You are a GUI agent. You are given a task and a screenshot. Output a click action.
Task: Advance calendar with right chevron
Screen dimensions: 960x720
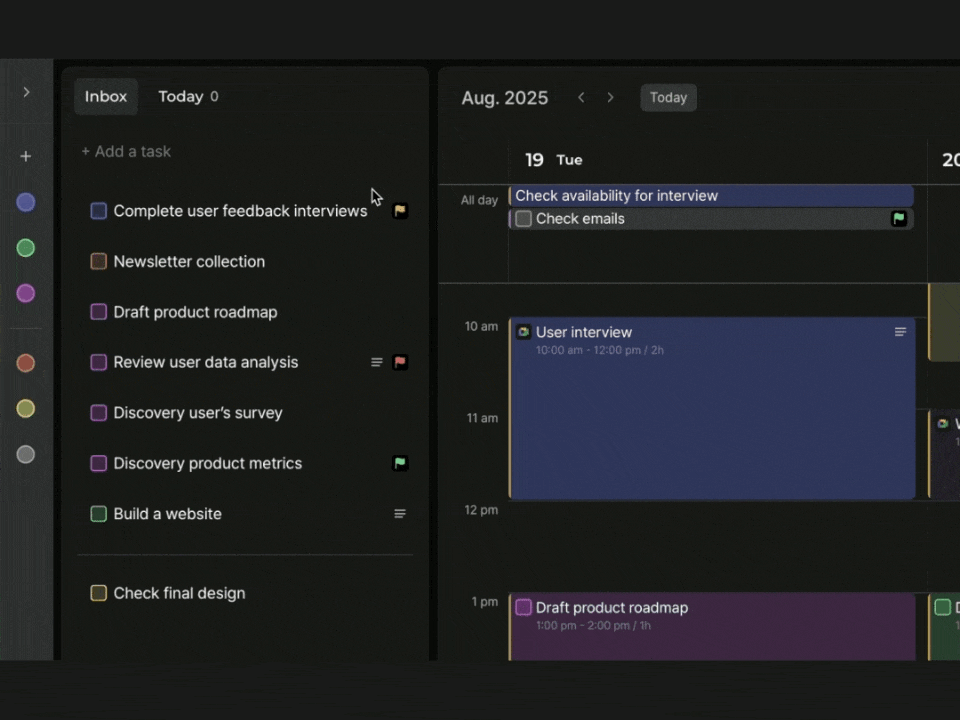point(610,98)
